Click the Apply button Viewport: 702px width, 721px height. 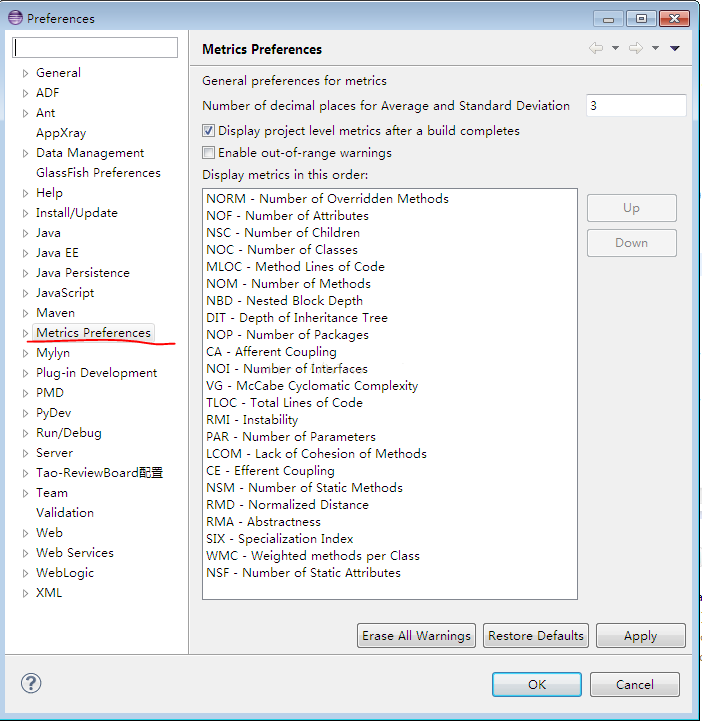640,635
